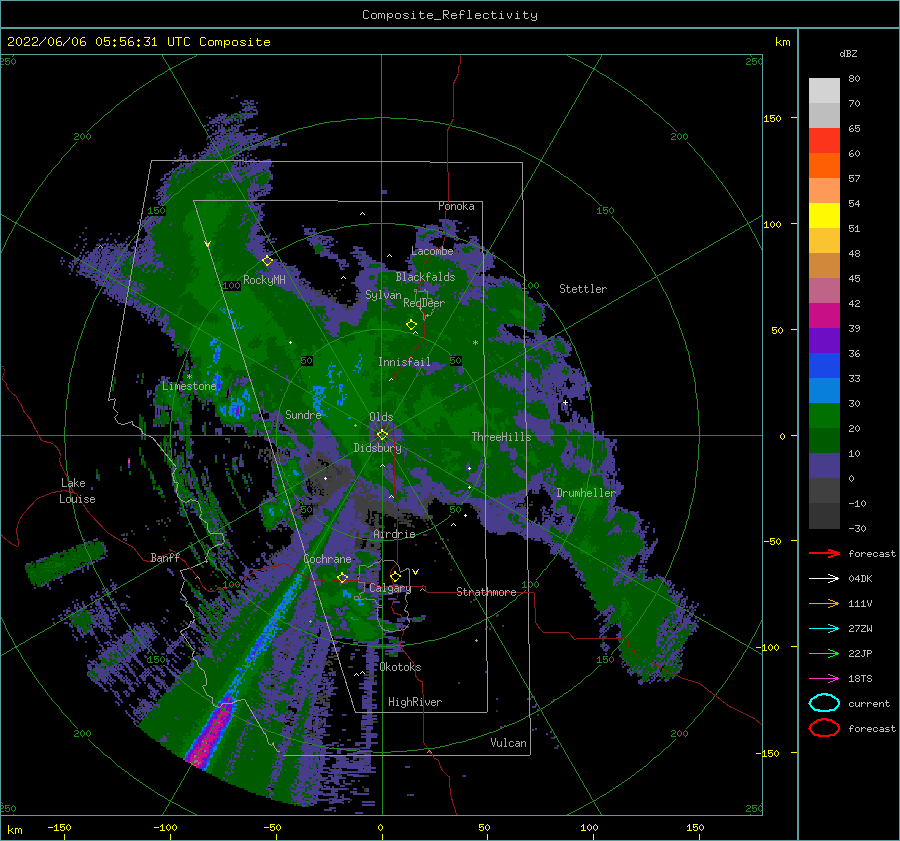Image resolution: width=900 pixels, height=841 pixels.
Task: Click the yellow diamond marker below Cochrane
Action: click(x=343, y=578)
